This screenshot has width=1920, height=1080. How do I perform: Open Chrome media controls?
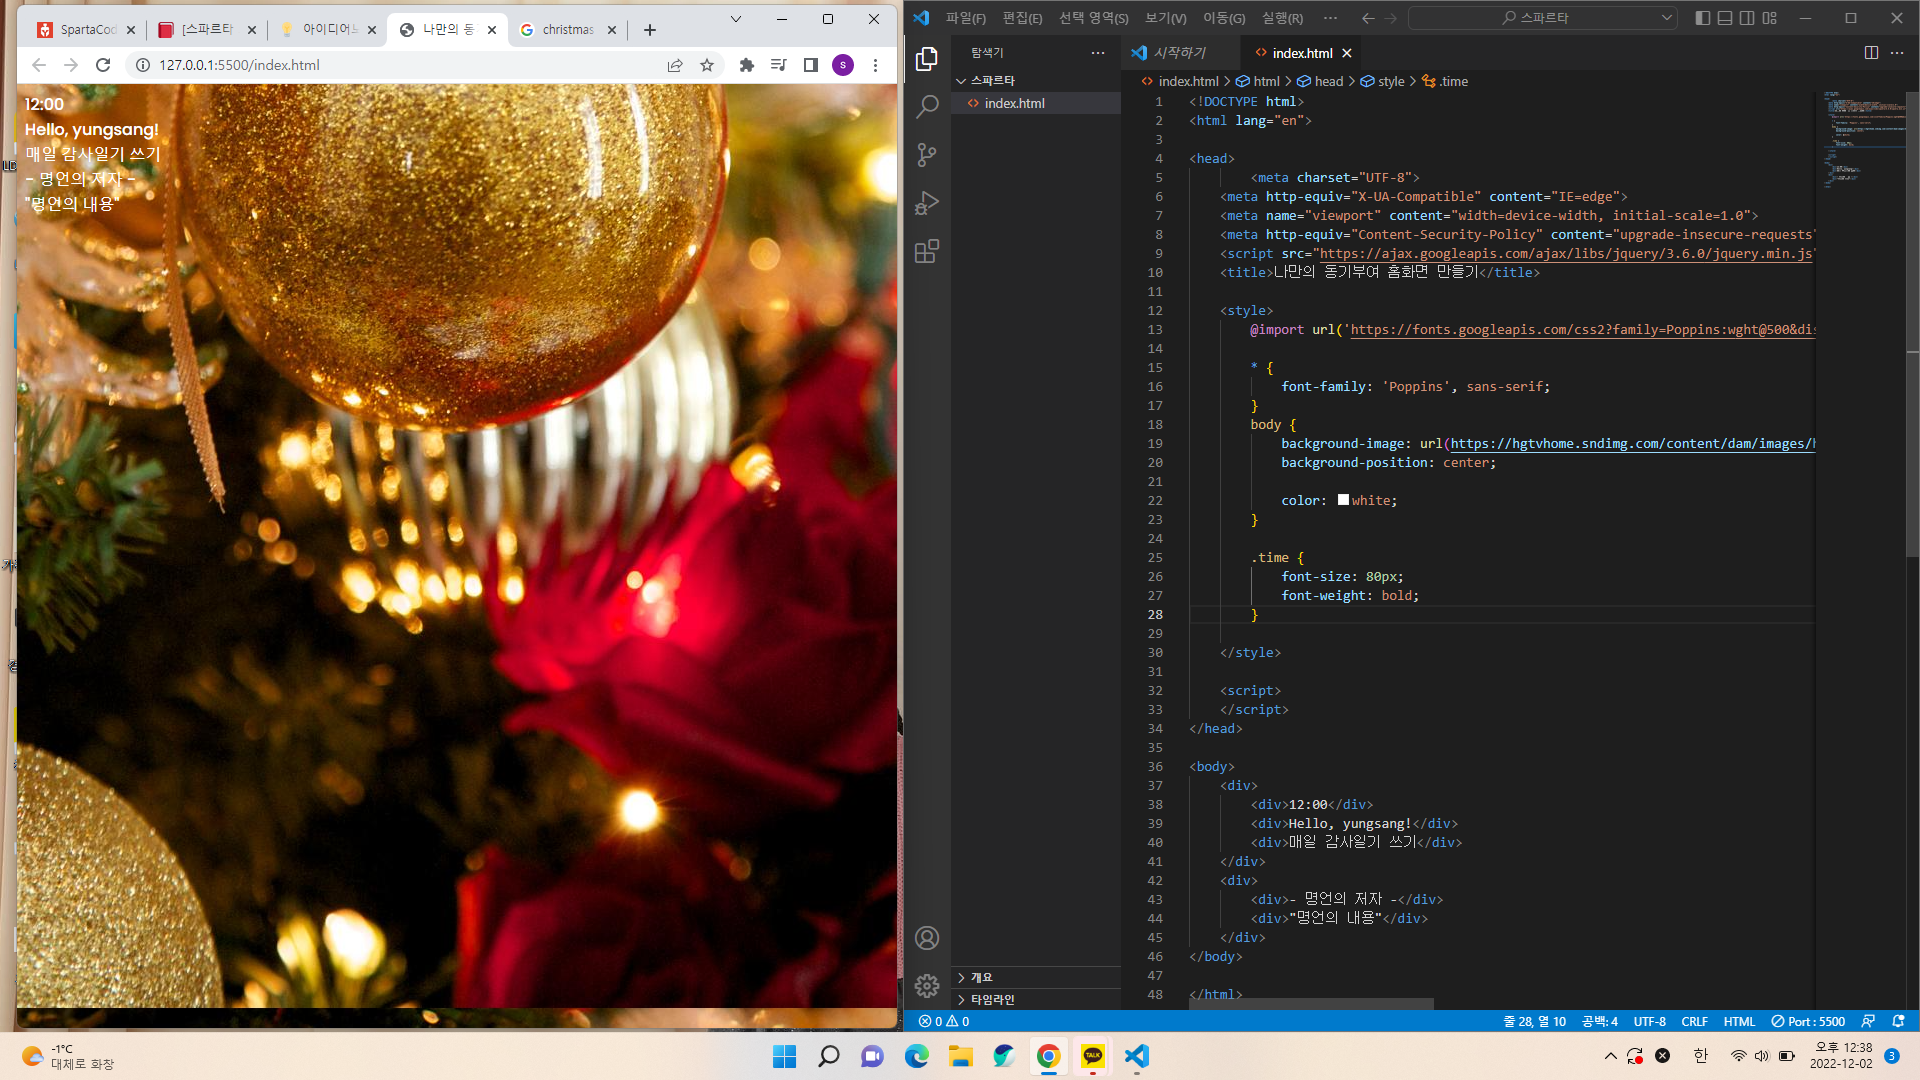778,65
